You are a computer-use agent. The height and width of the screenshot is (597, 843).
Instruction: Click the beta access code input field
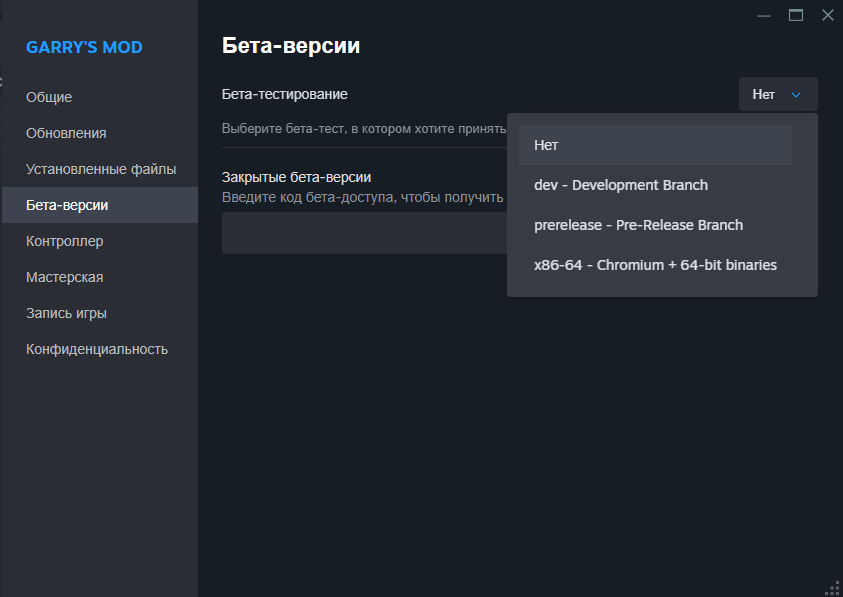365,233
